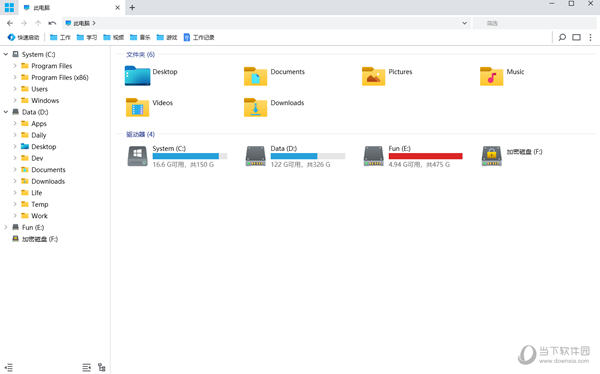The image size is (600, 374).
Task: Toggle the preview pane rectangle icon
Action: pos(576,37)
